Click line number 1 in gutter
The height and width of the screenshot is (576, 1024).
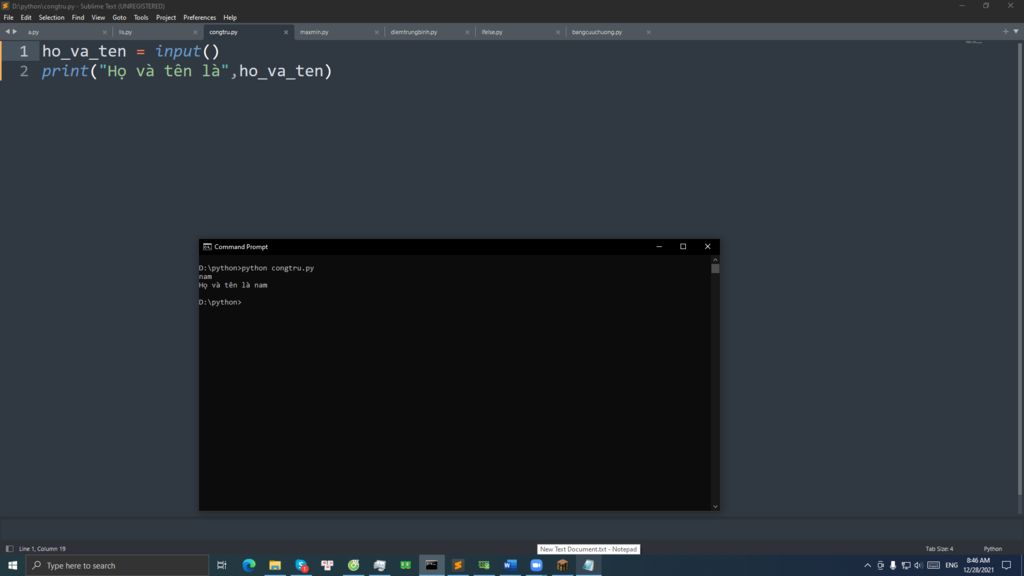click(24, 51)
